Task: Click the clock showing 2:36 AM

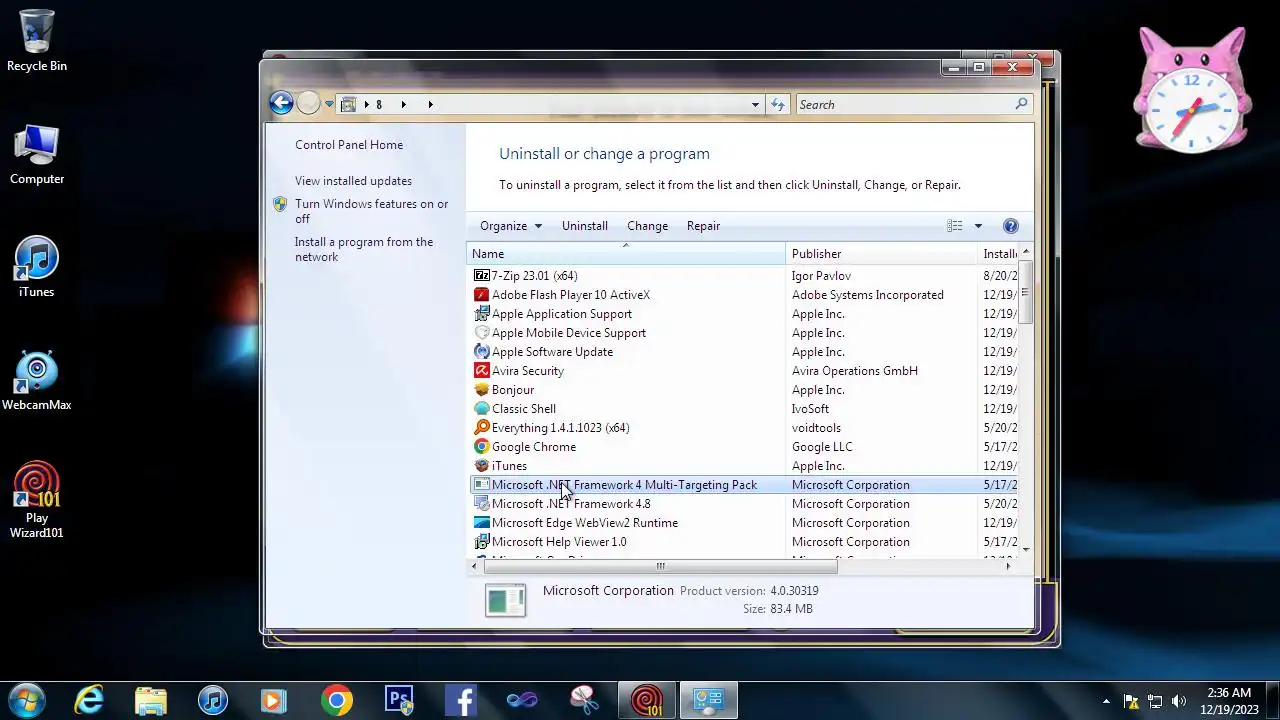Action: [1228, 692]
